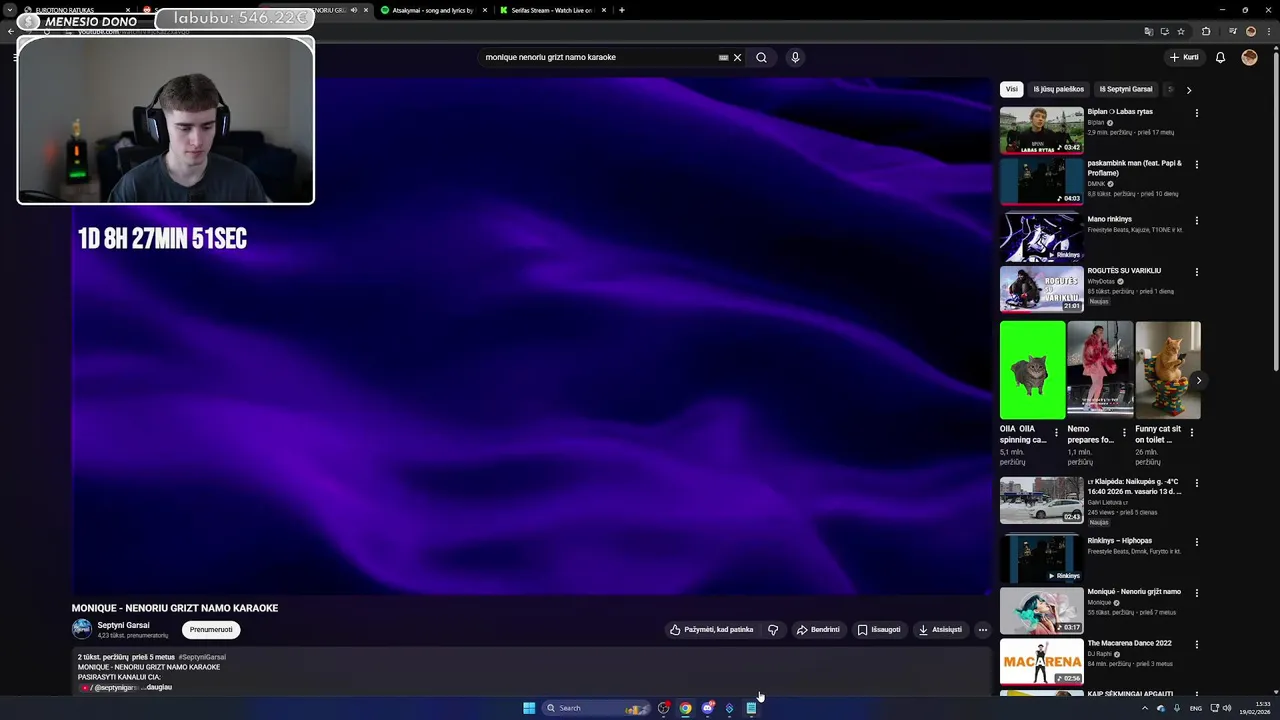Image resolution: width=1280 pixels, height=720 pixels.
Task: Open options menu for The Macarena Dance 2022
Action: coord(1197,644)
